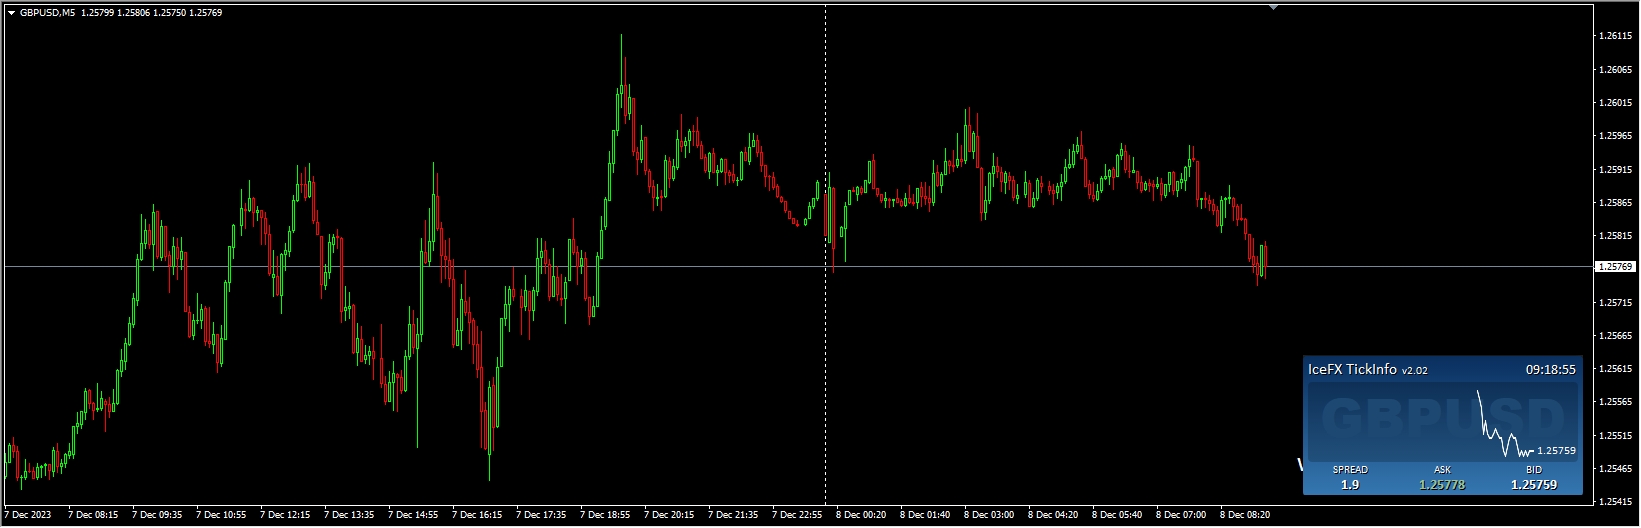Image resolution: width=1641 pixels, height=528 pixels.
Task: Click the 8 Dec 00:20 time axis label
Action: pyautogui.click(x=861, y=516)
